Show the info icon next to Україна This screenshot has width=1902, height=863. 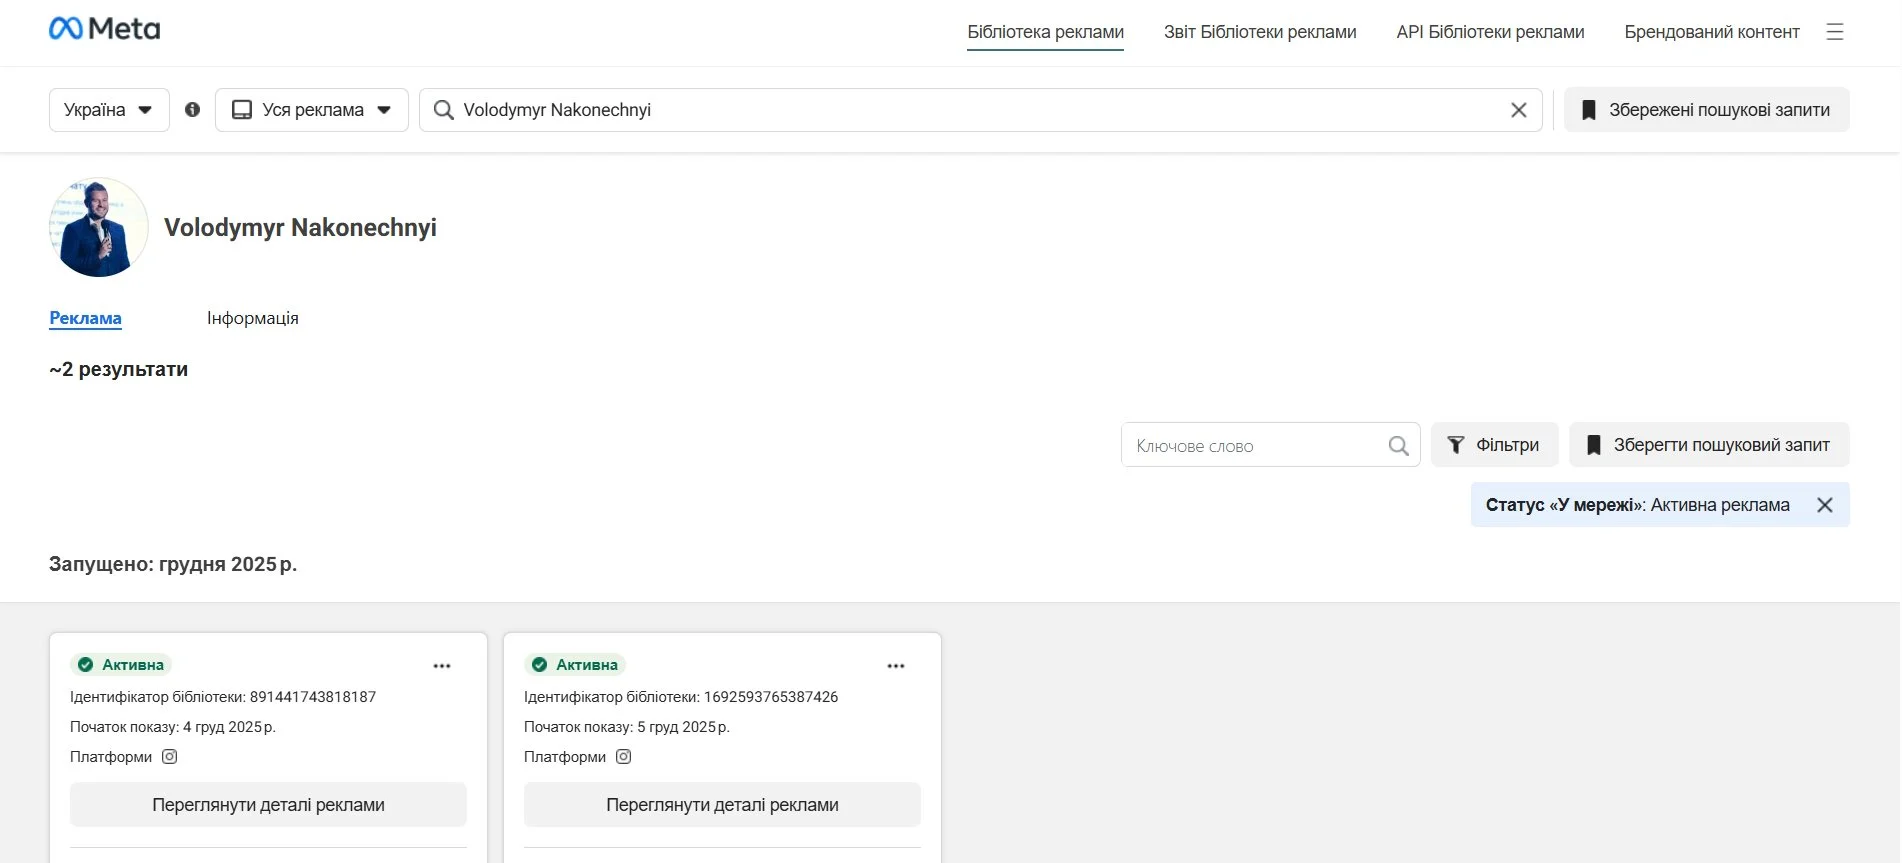(193, 110)
